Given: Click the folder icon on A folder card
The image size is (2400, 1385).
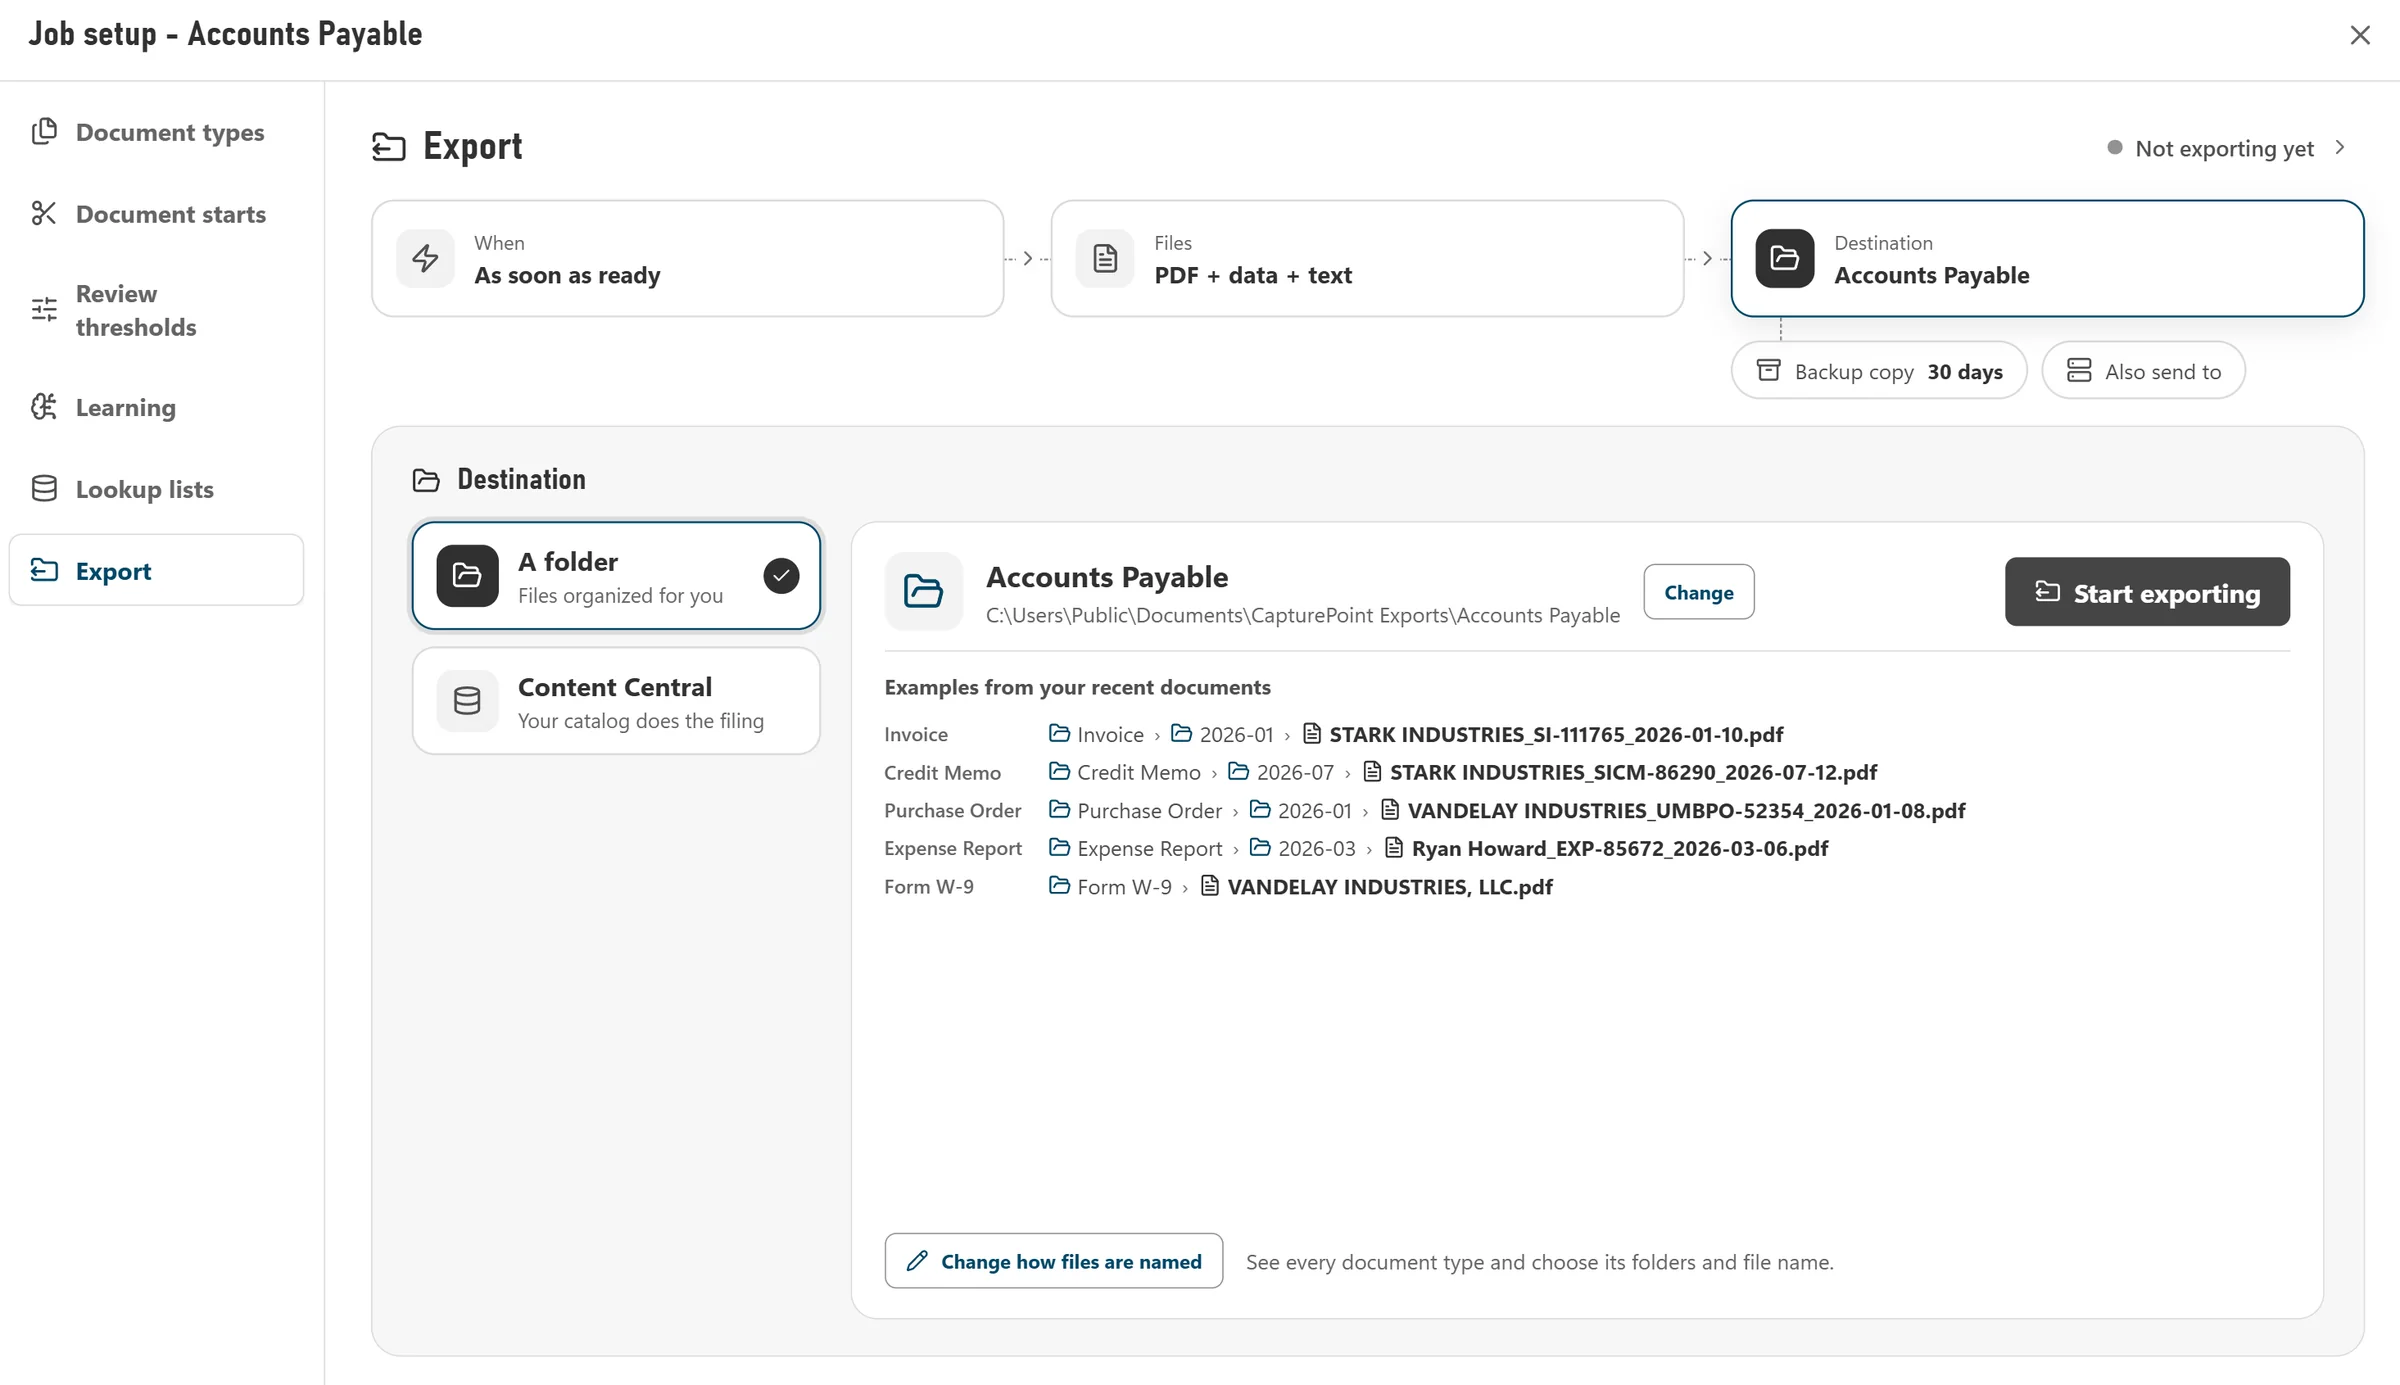Looking at the screenshot, I should tap(467, 576).
